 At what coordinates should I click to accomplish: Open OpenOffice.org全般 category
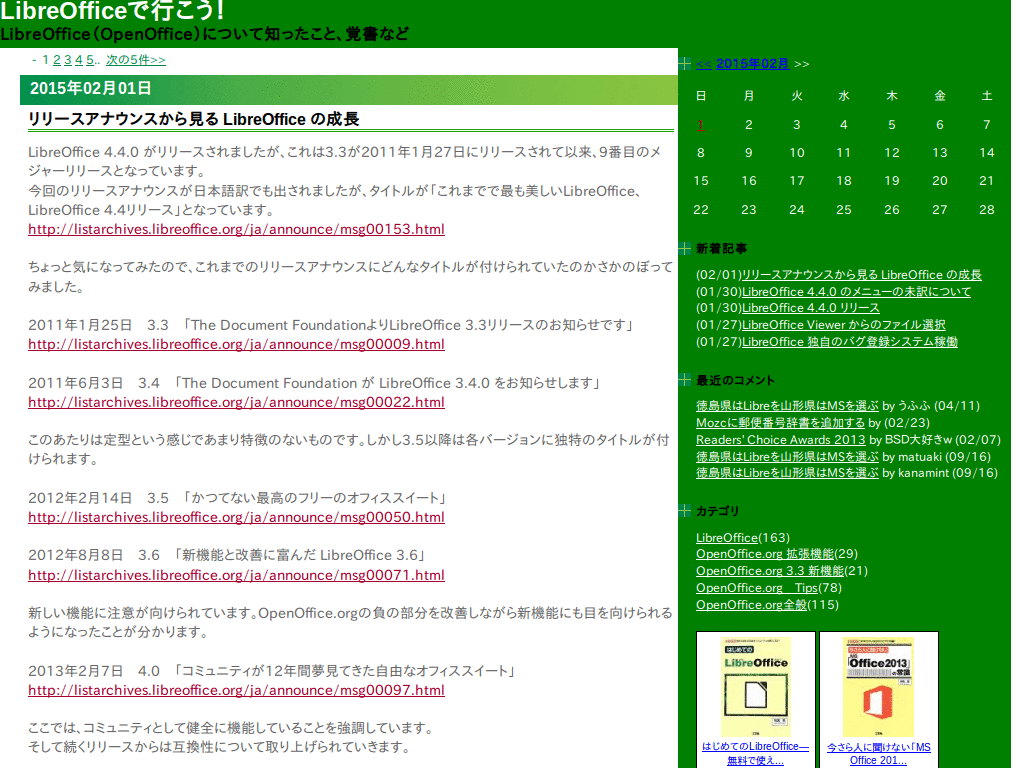point(752,605)
